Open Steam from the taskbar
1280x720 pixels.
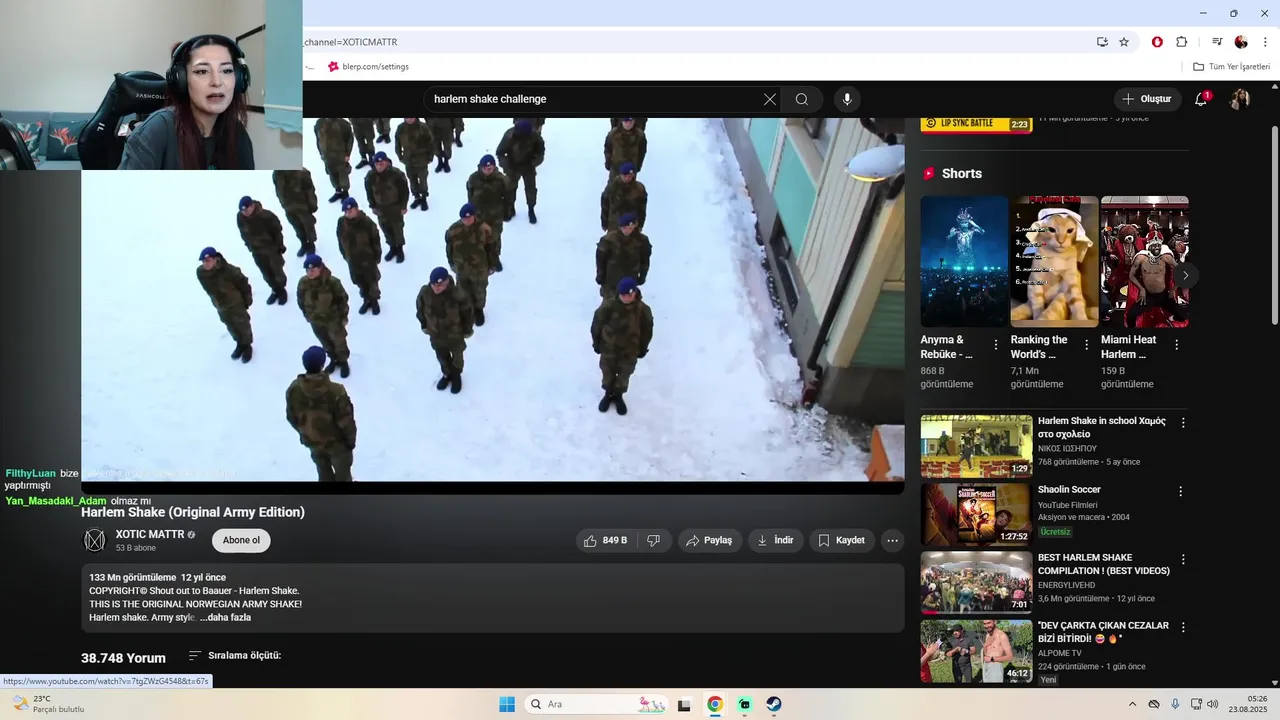pyautogui.click(x=774, y=704)
